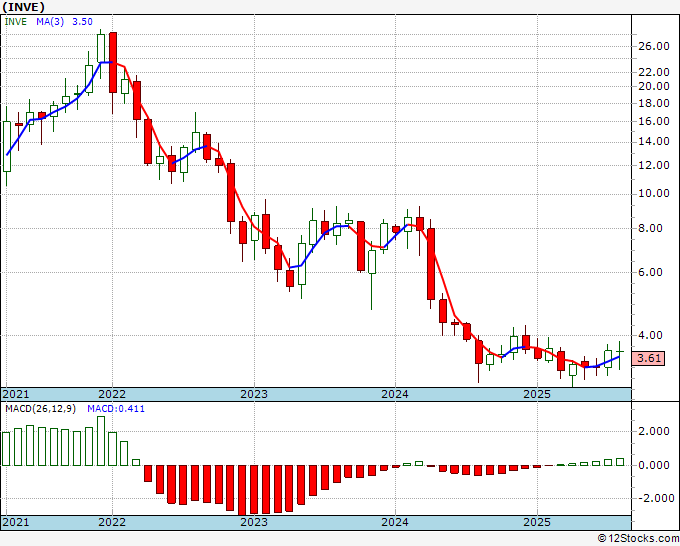Click the 0.000 MACD axis label
The height and width of the screenshot is (546, 680).
654,465
